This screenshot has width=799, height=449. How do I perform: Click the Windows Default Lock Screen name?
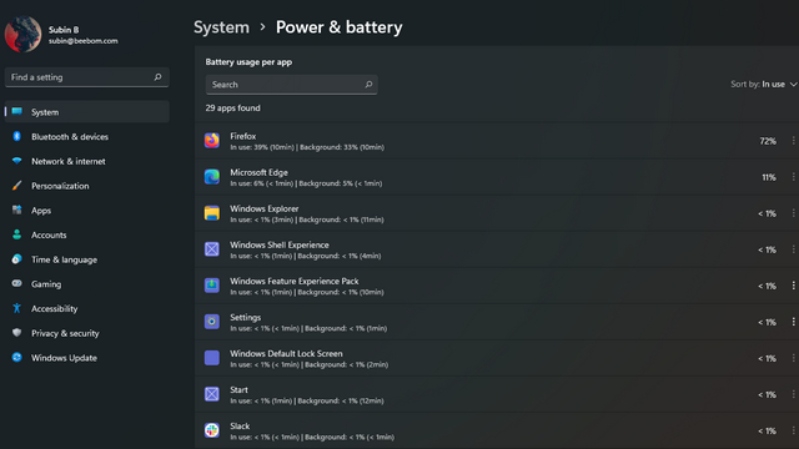(286, 353)
